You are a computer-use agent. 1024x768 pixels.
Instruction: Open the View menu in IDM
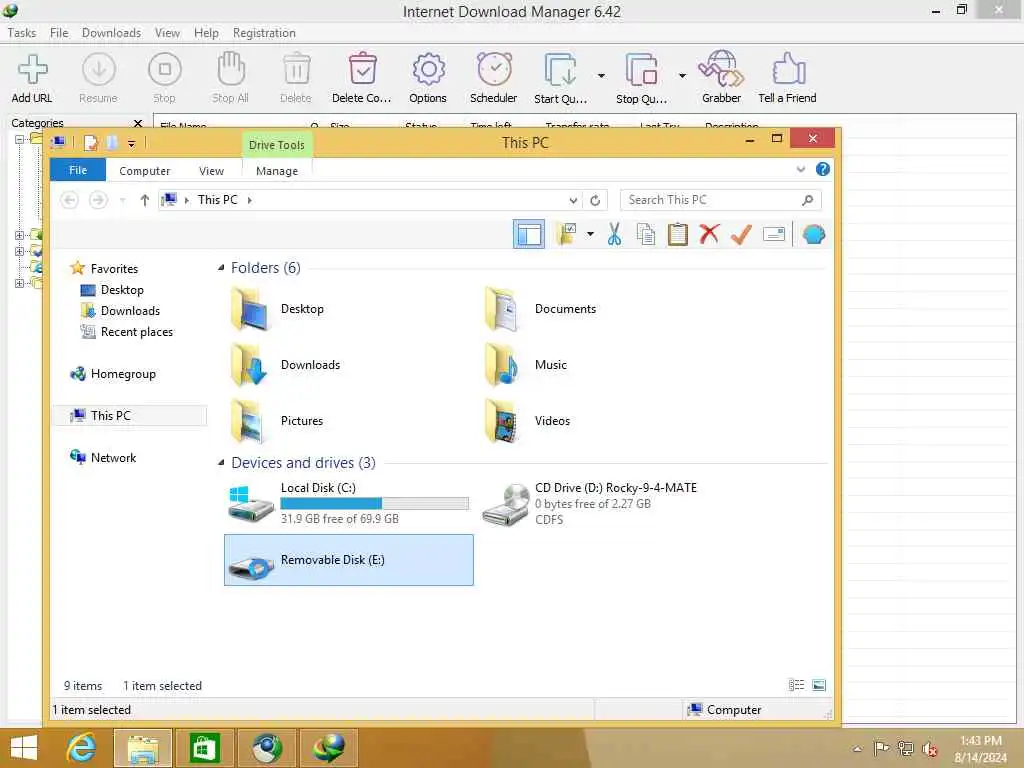pos(167,33)
